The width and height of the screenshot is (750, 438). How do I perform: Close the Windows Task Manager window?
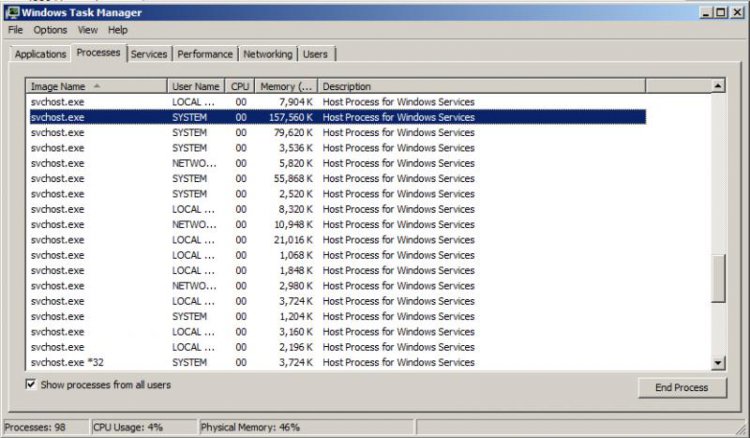[x=737, y=12]
